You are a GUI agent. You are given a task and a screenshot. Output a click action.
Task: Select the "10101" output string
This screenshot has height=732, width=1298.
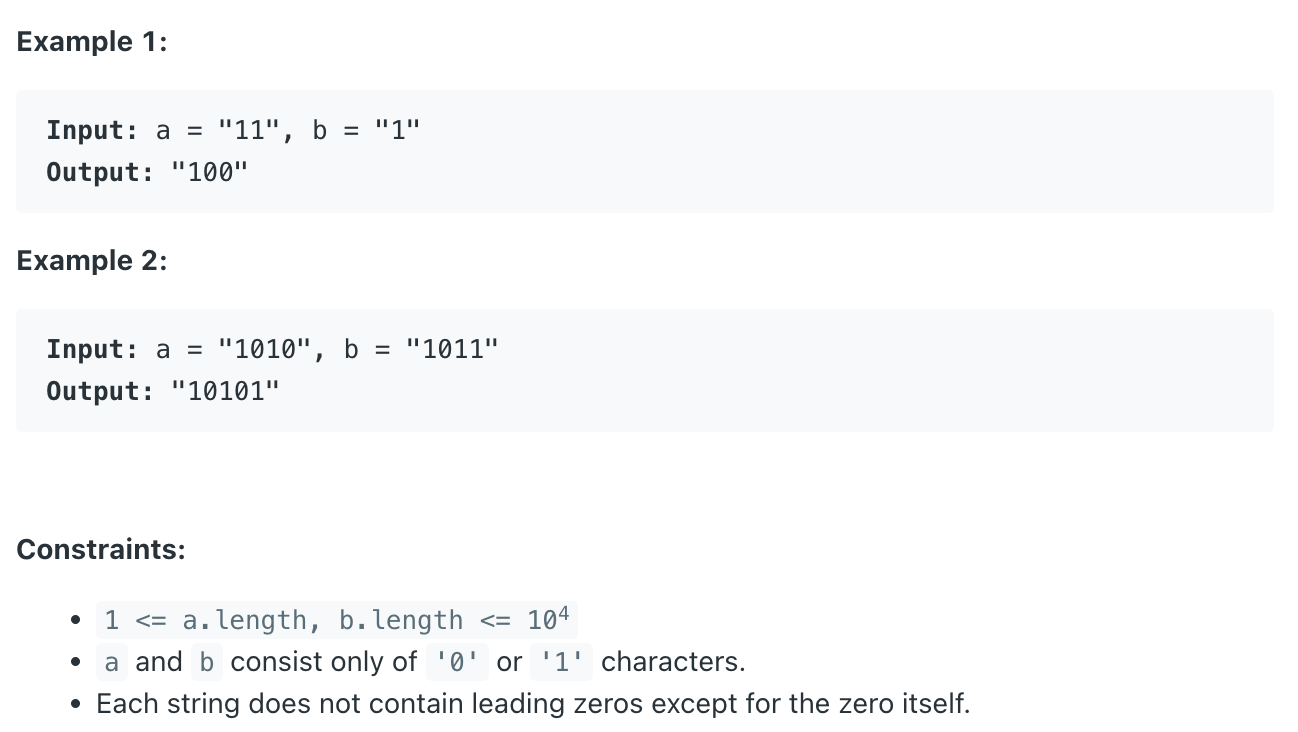coord(225,391)
